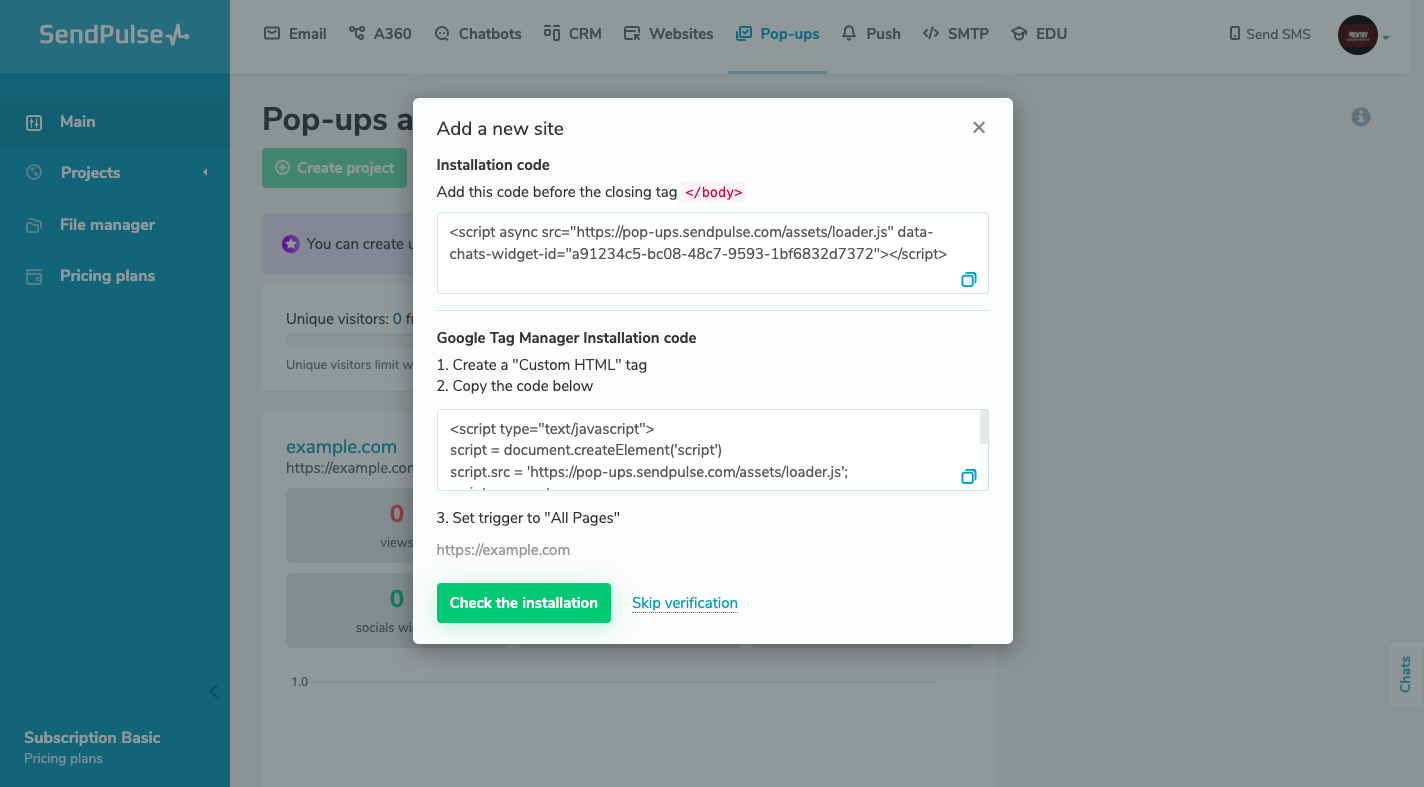Click the info icon on page
Image resolution: width=1424 pixels, height=787 pixels.
coord(1360,117)
